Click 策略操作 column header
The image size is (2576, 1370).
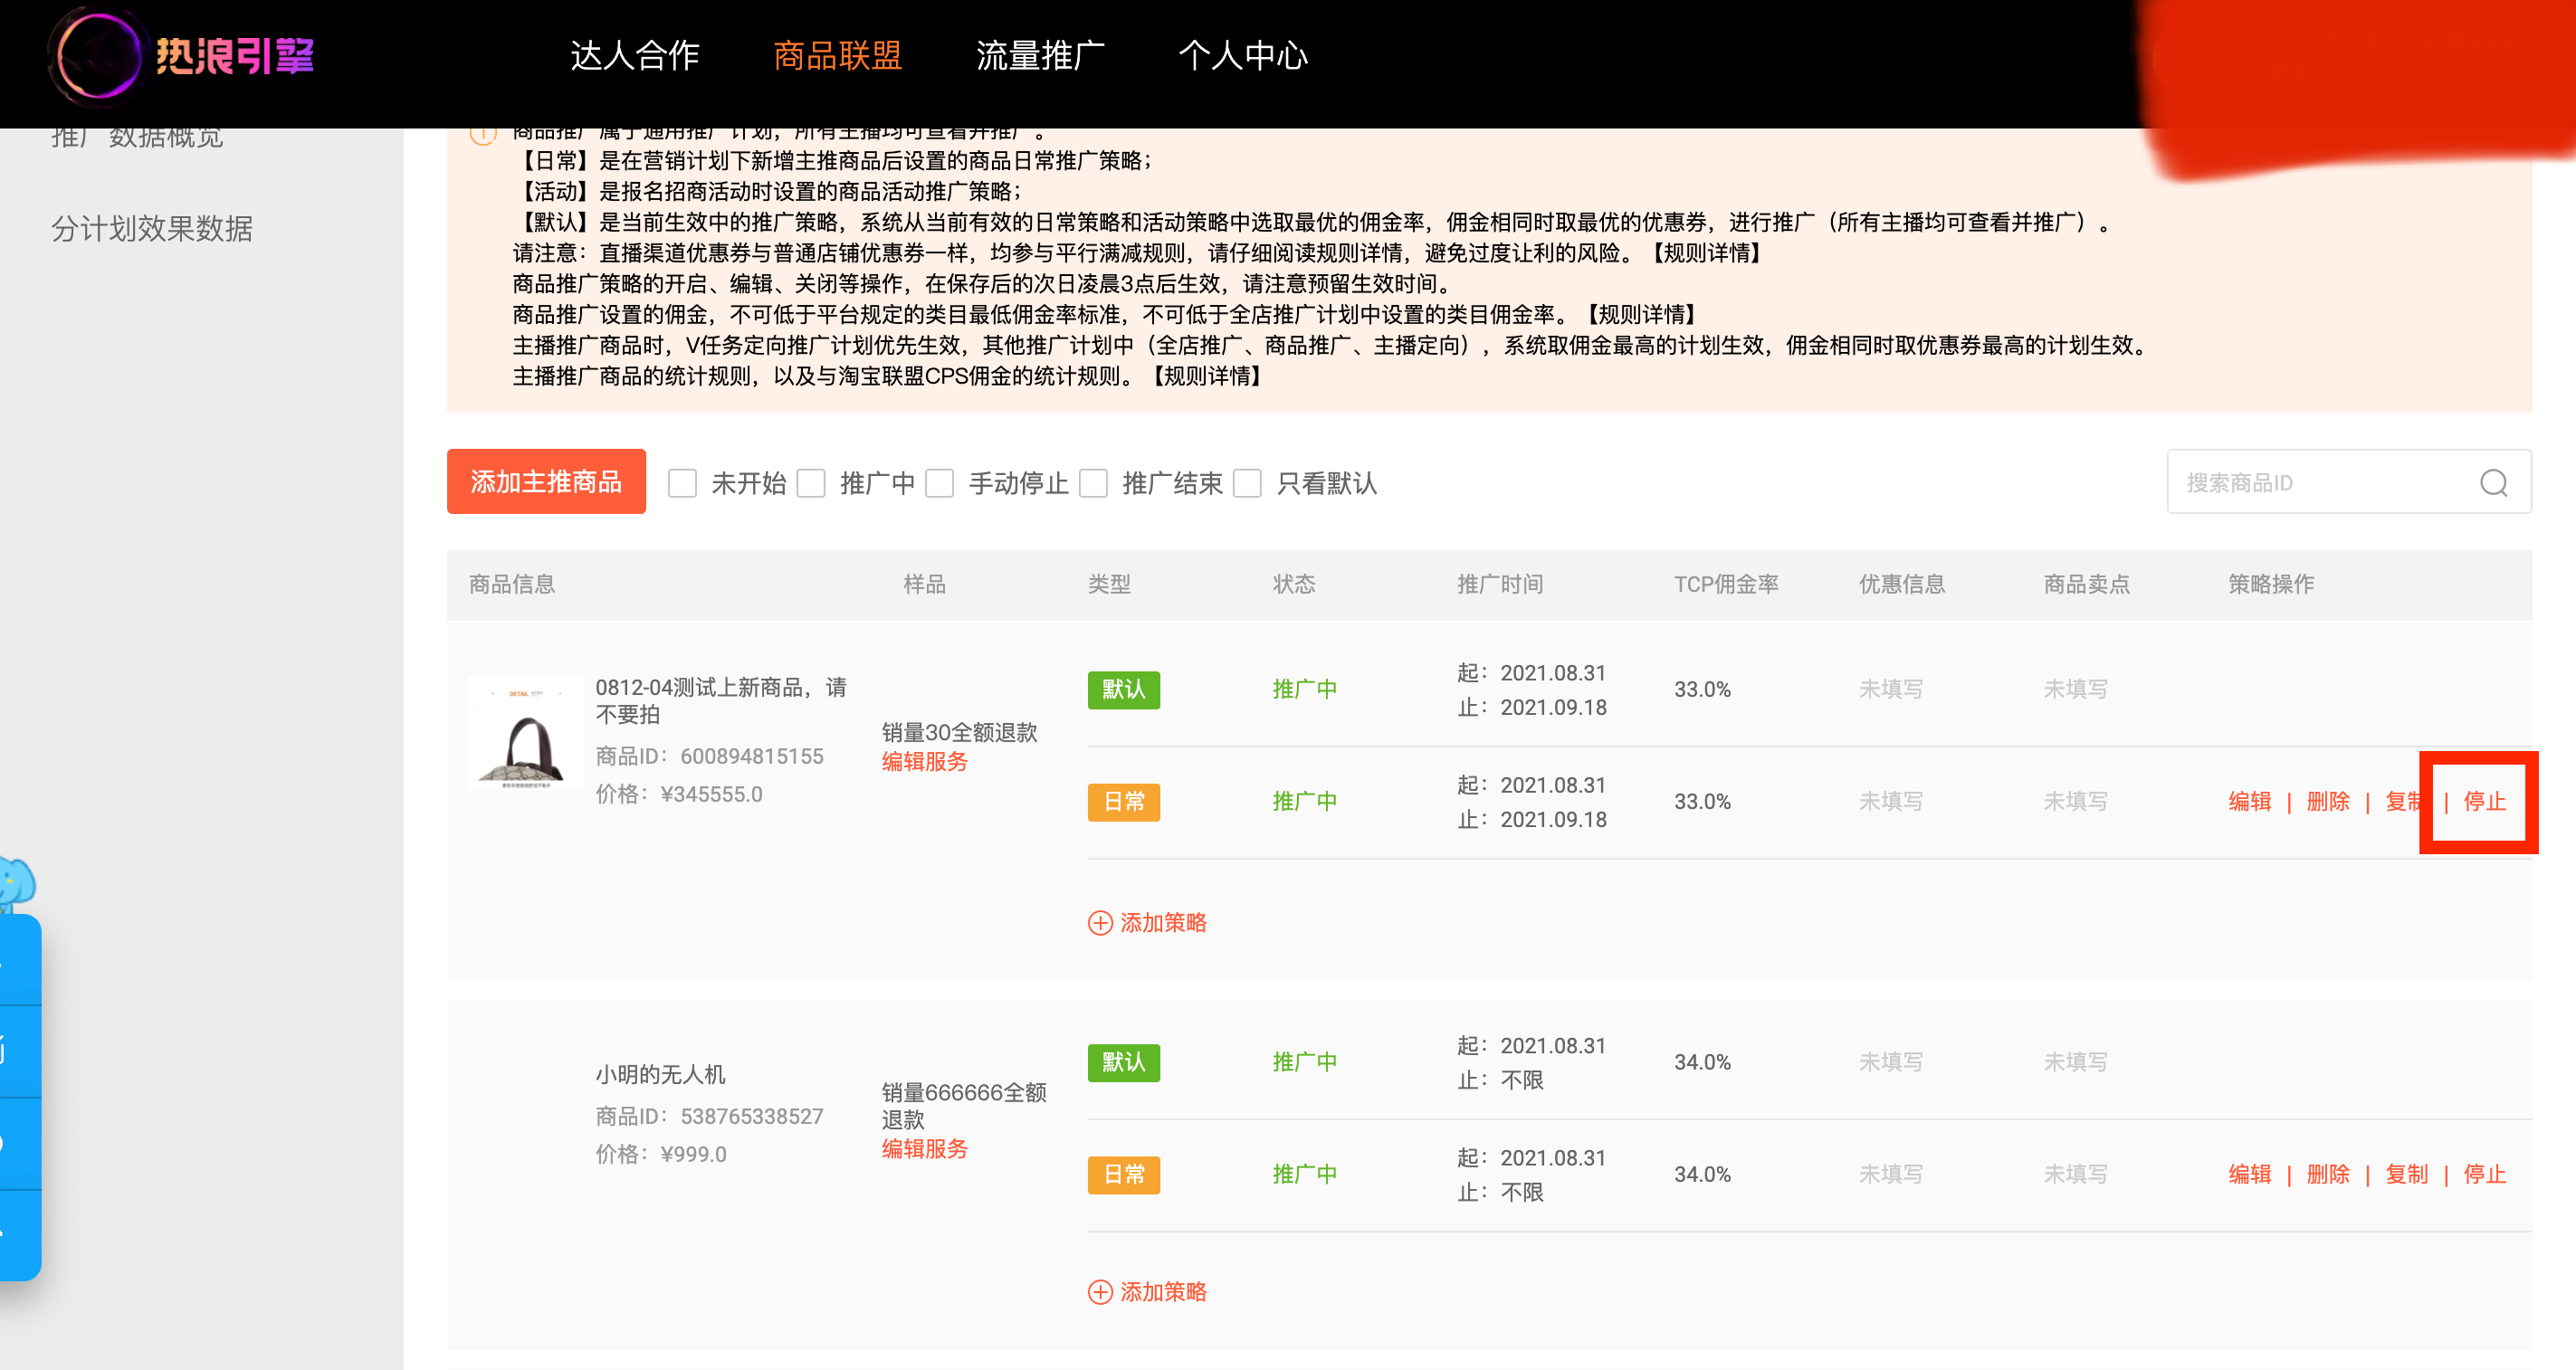coord(2271,585)
